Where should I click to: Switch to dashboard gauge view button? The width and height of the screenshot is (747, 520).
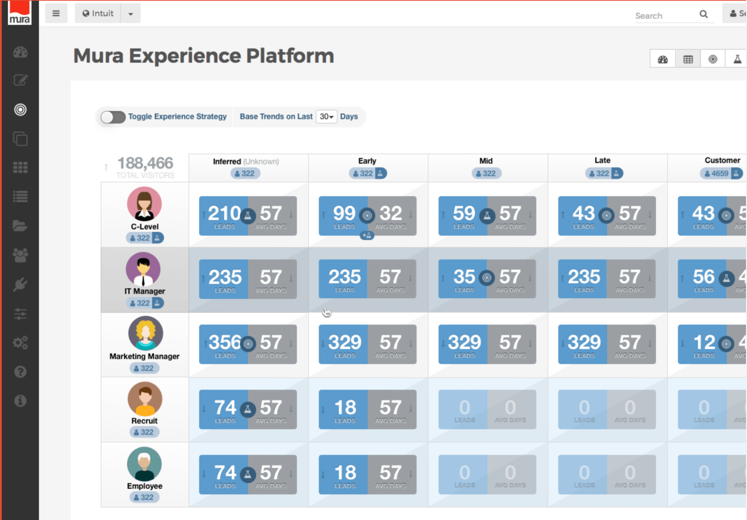pyautogui.click(x=663, y=59)
